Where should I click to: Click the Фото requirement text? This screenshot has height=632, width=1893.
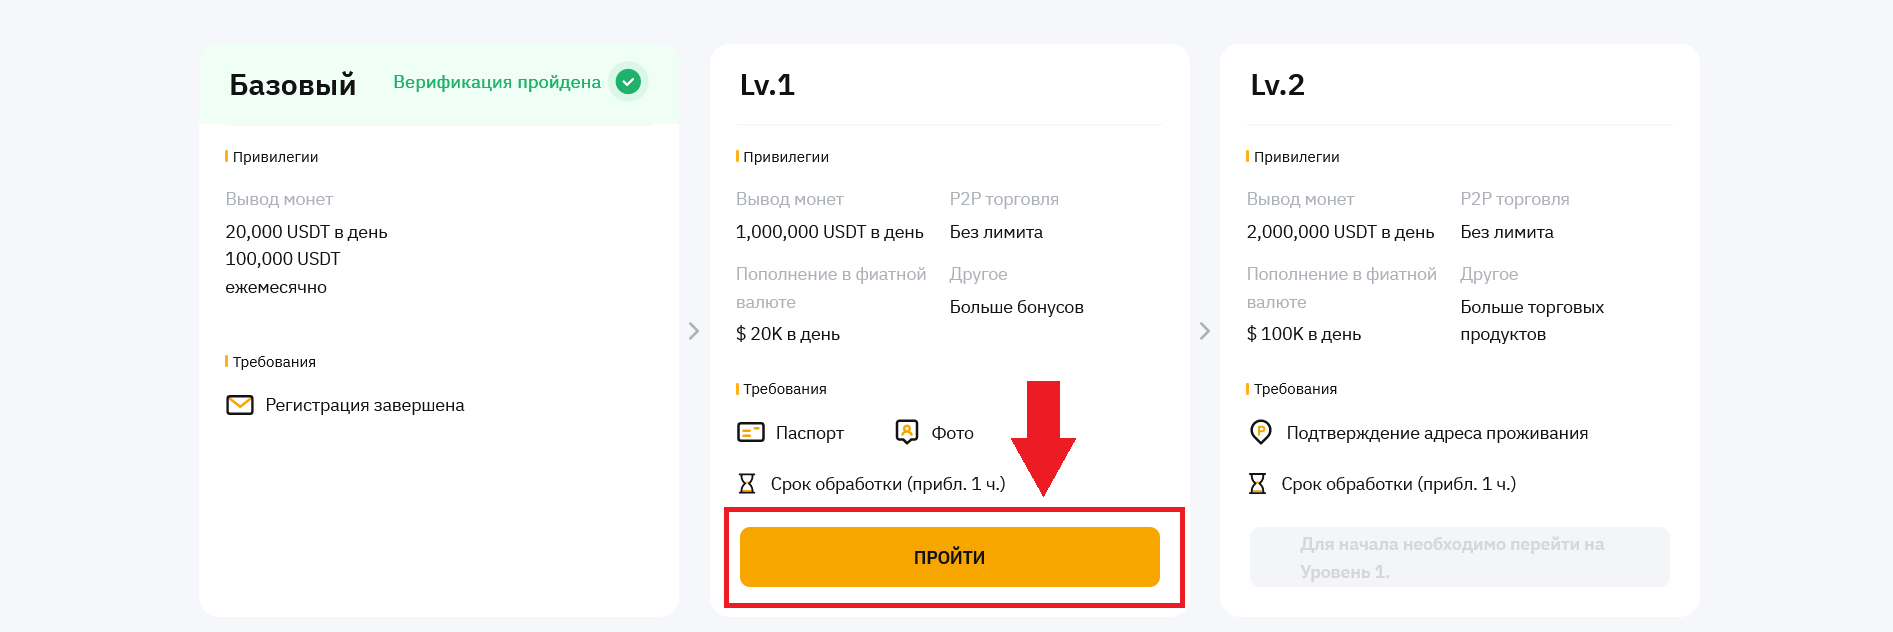tap(952, 433)
